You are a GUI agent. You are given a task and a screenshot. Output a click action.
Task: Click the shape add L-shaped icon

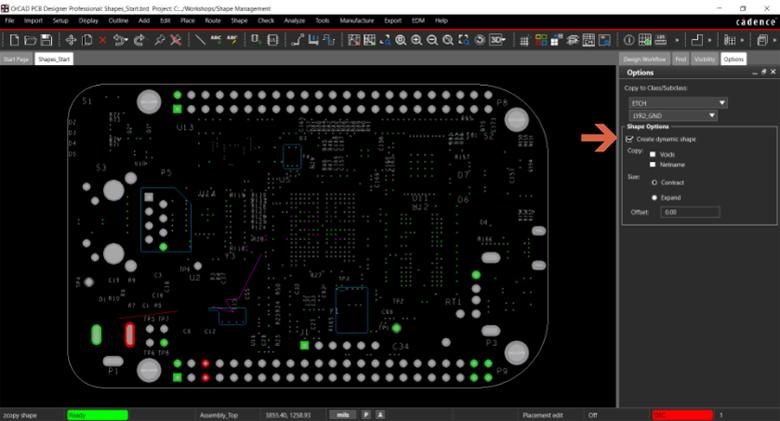point(697,40)
